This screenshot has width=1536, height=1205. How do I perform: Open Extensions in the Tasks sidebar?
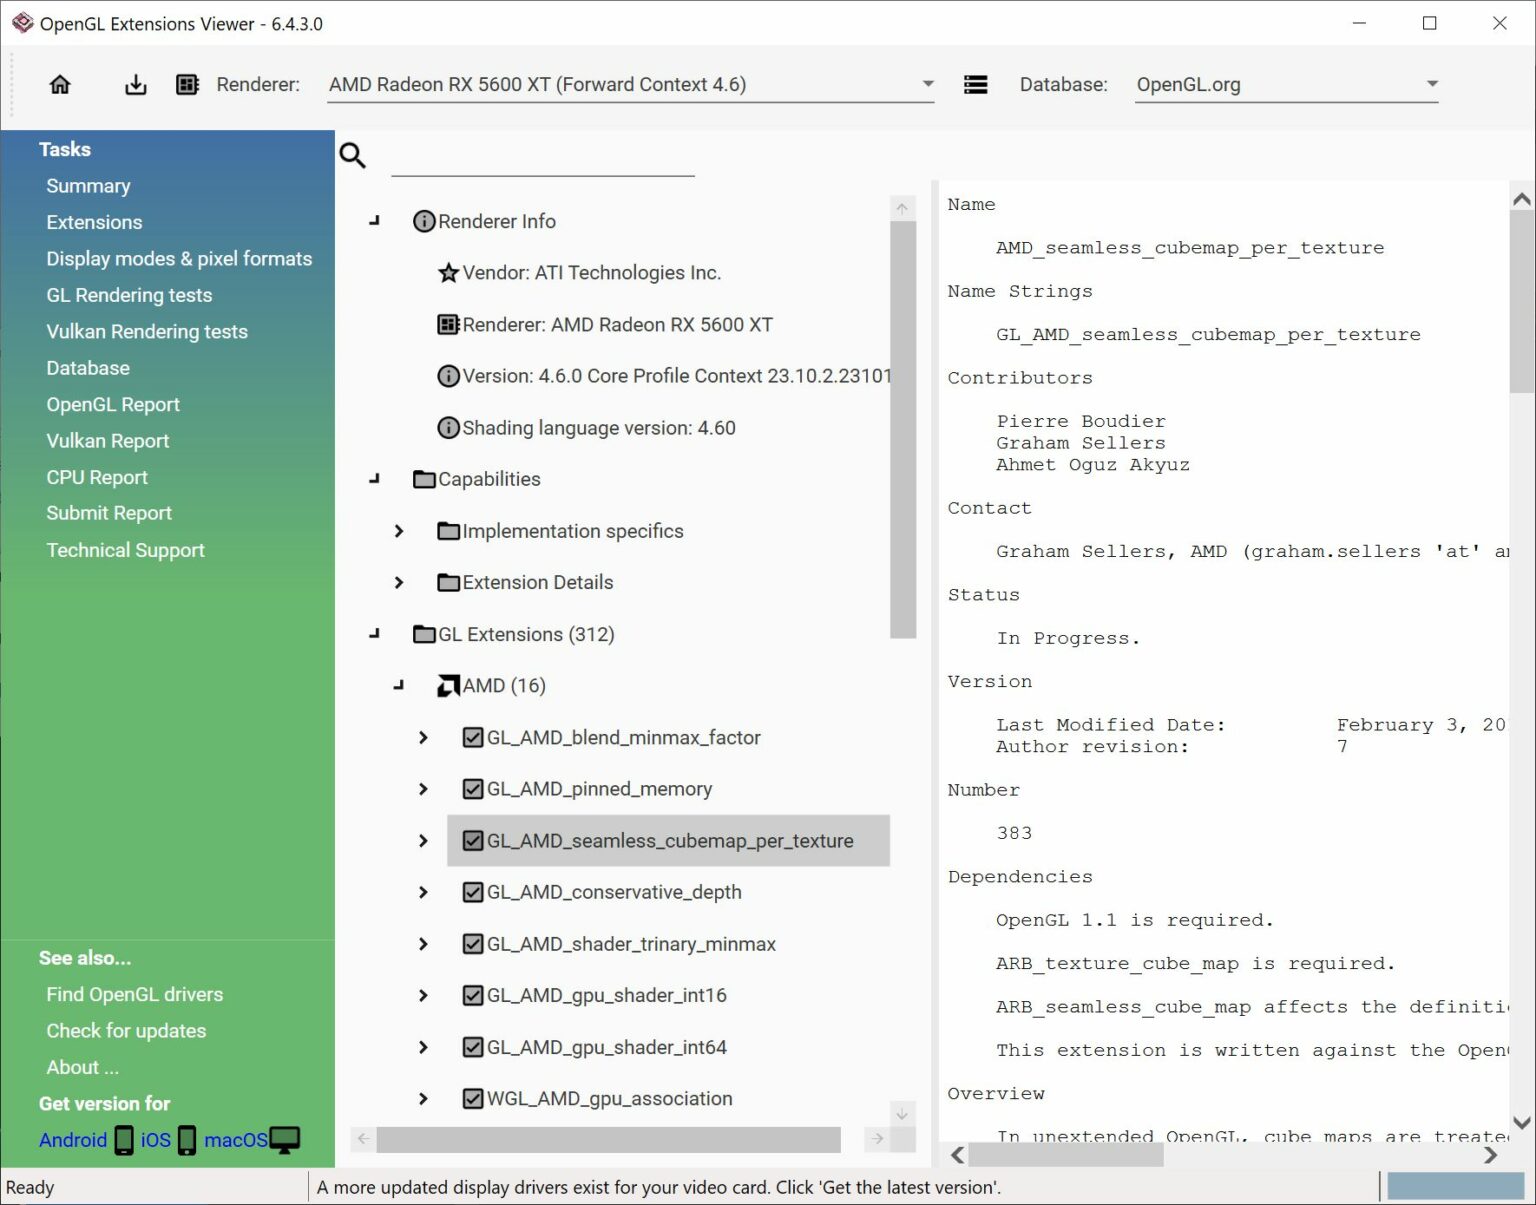[x=94, y=222]
